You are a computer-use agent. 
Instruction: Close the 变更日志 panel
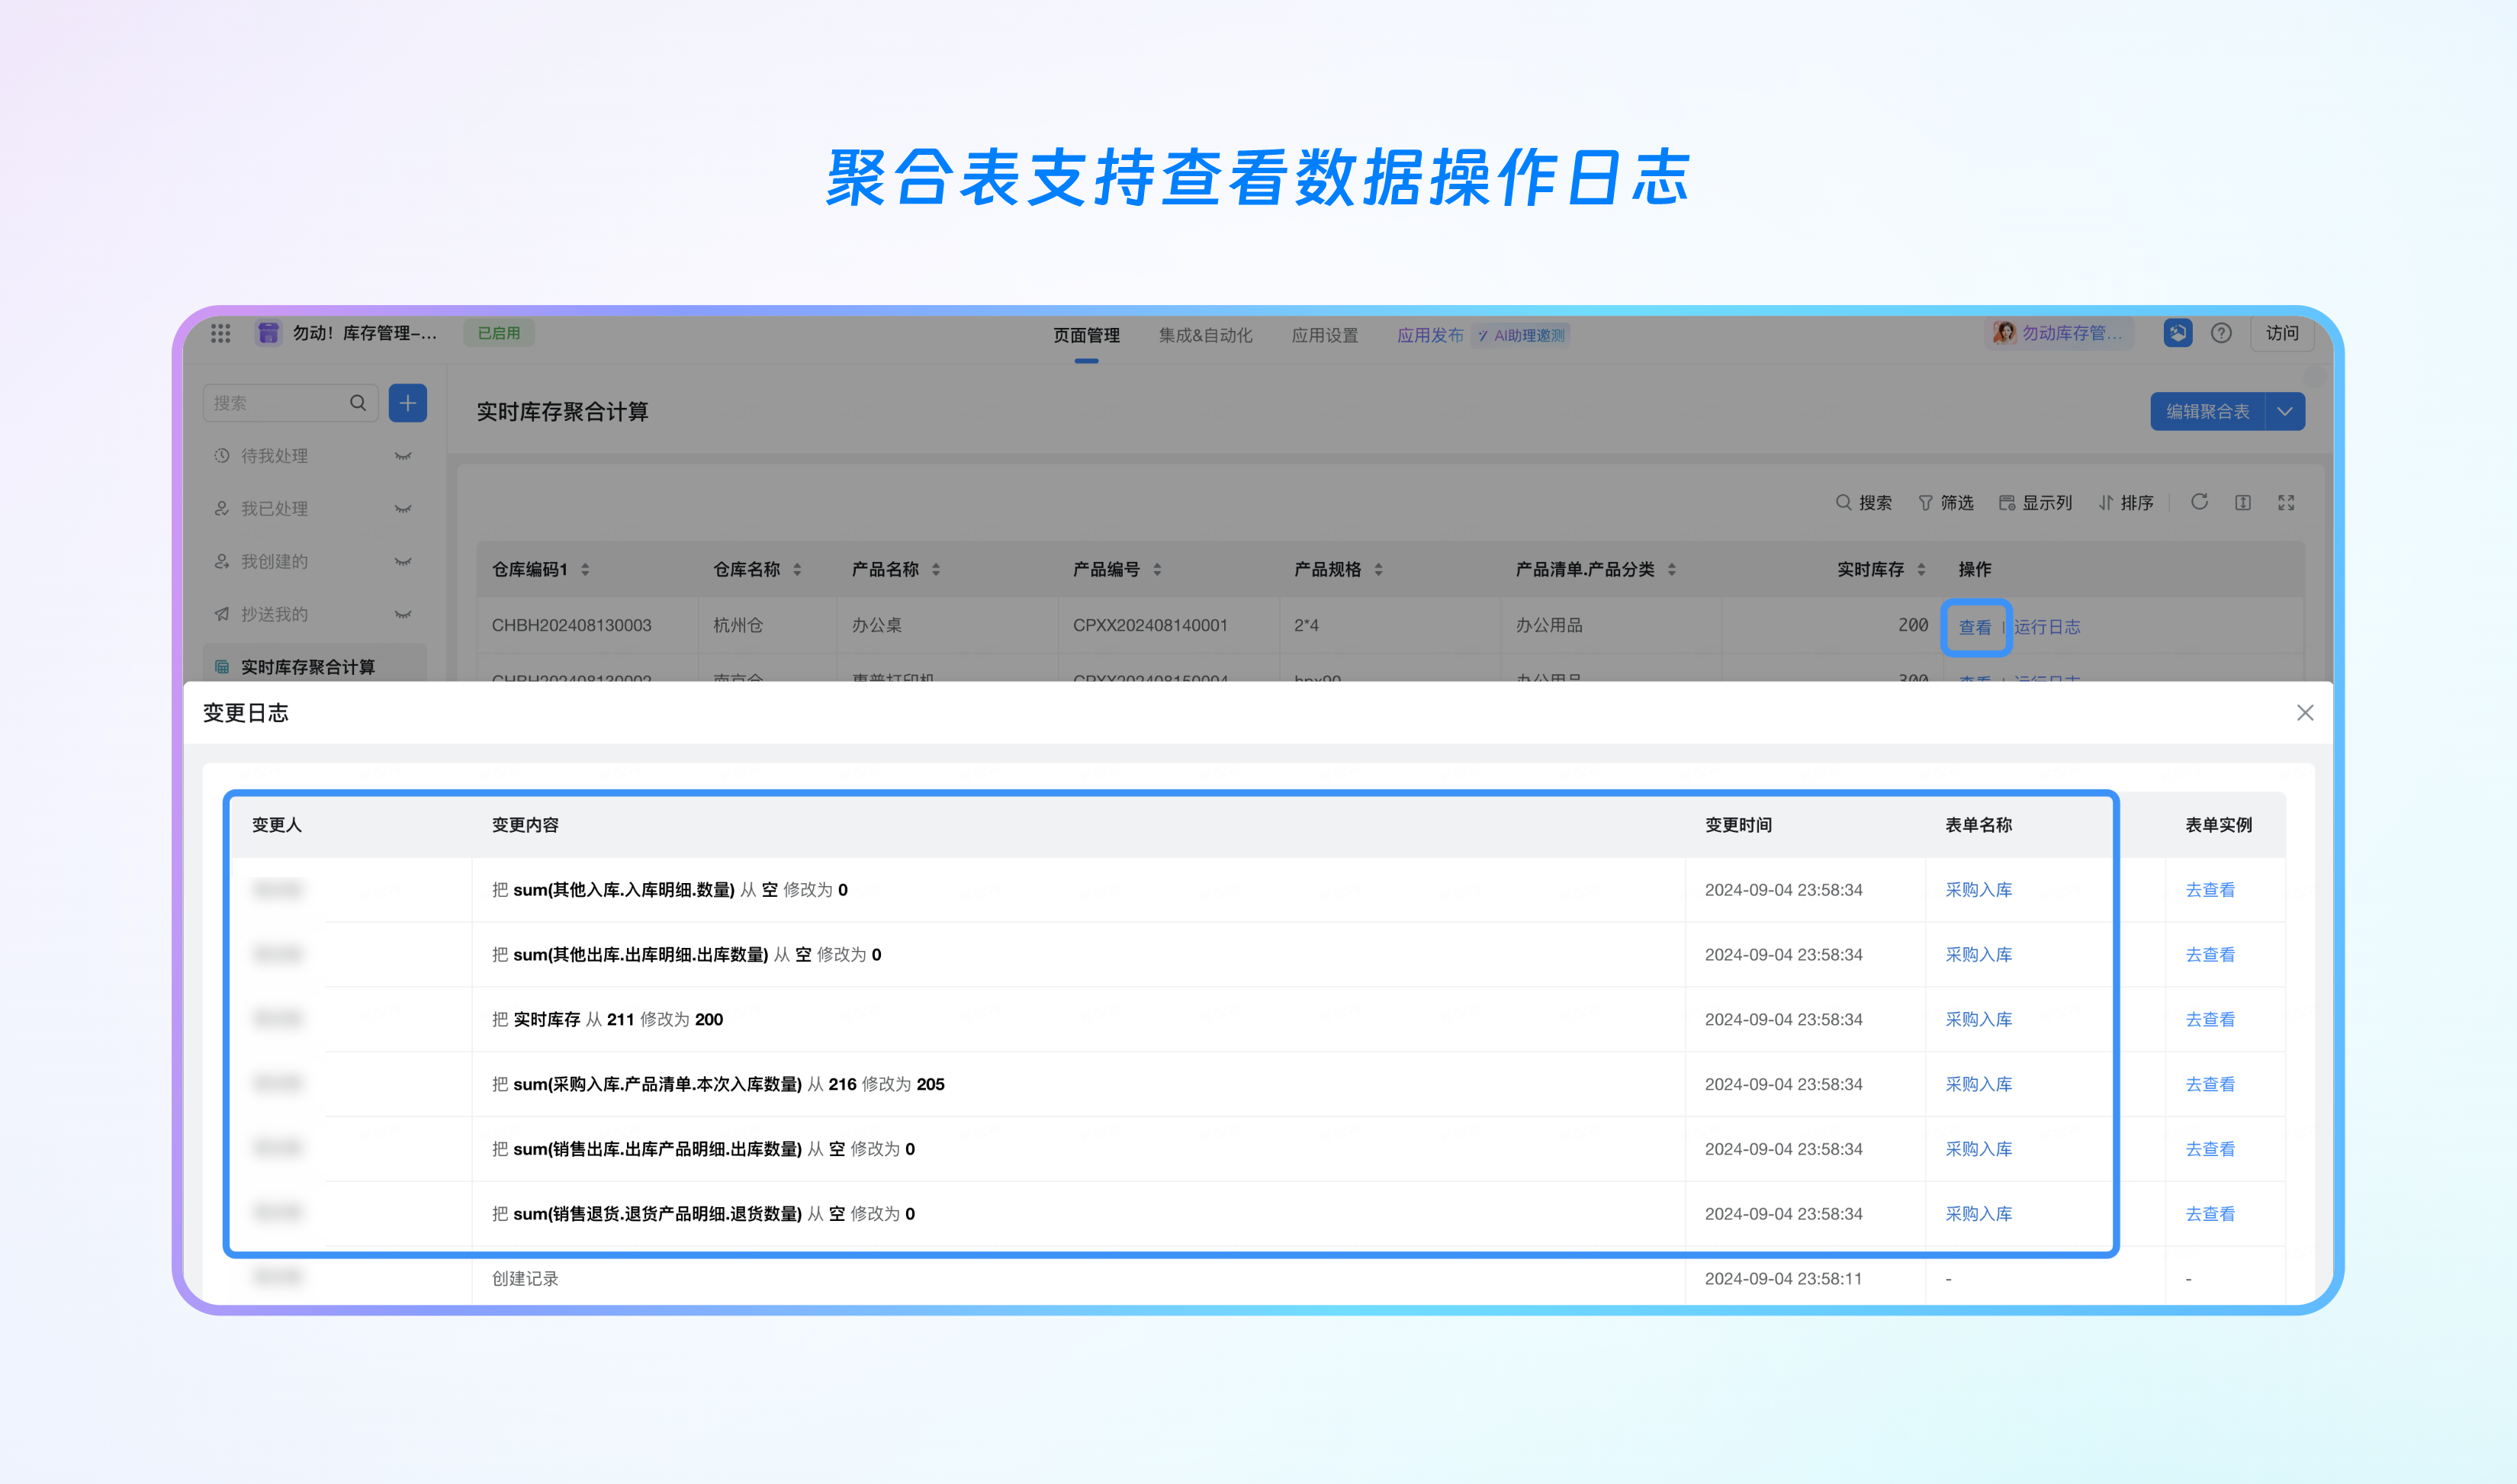2305,713
